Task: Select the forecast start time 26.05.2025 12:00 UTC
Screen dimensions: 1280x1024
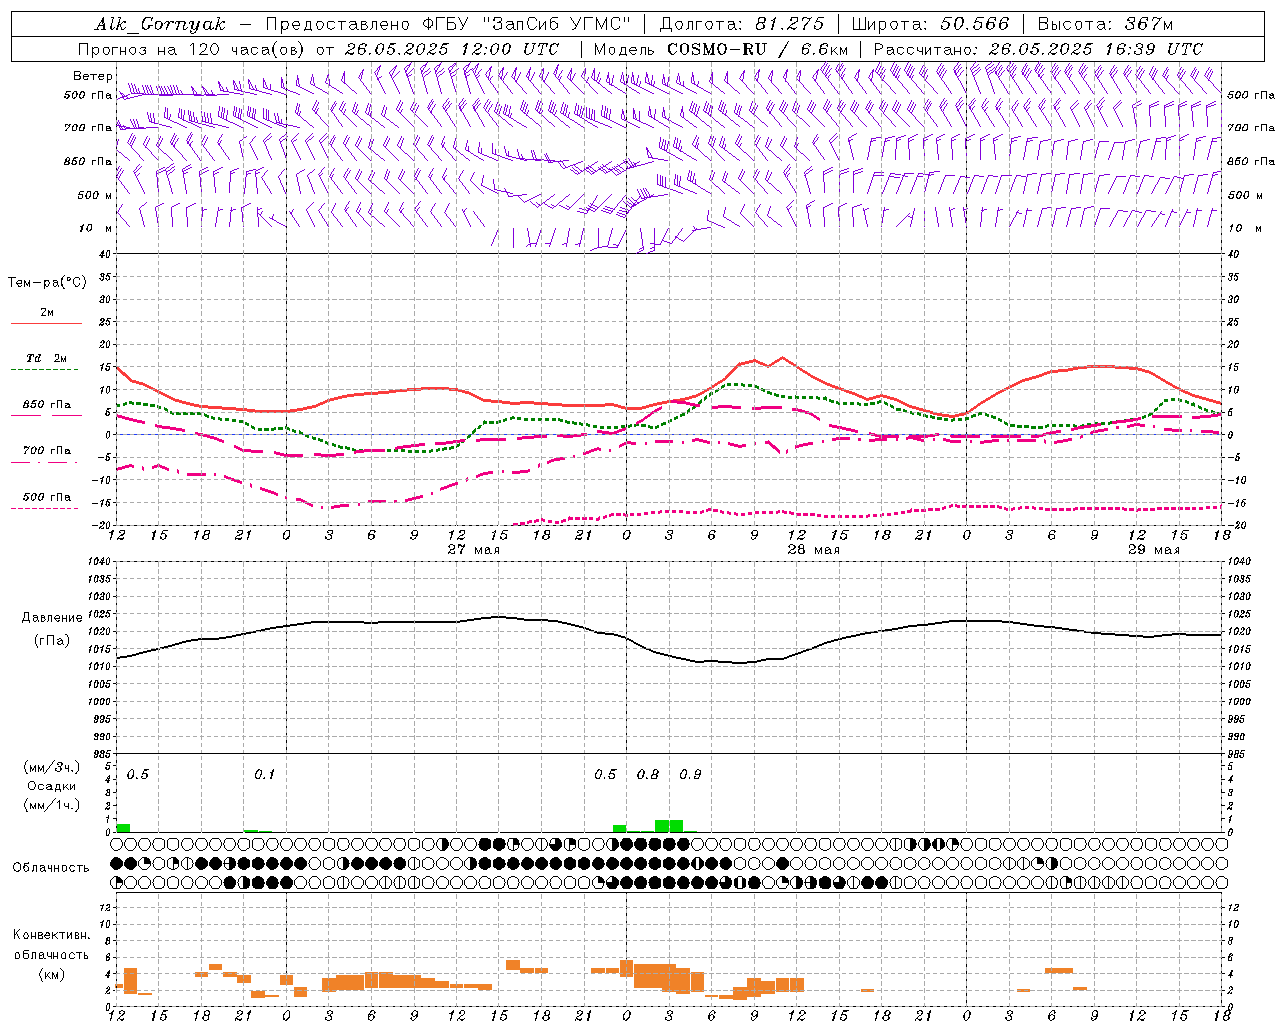Action: tap(452, 49)
